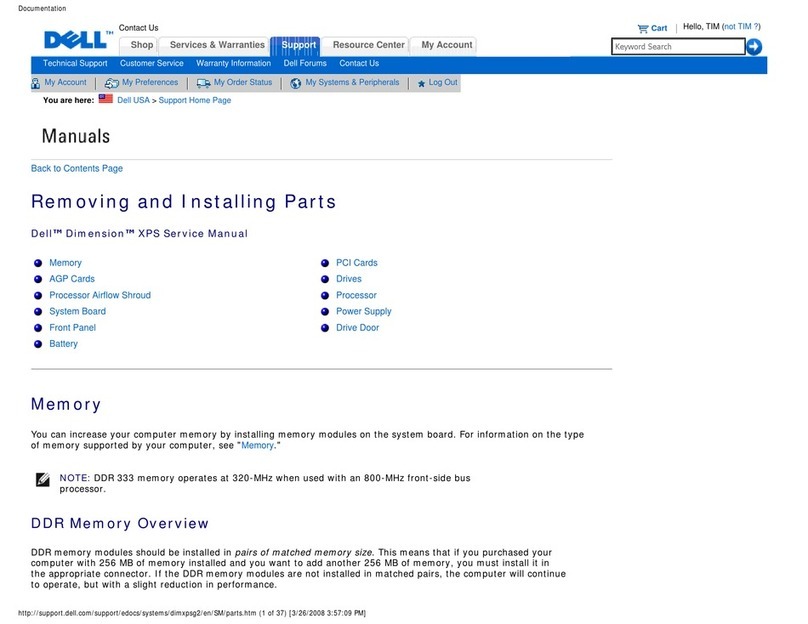Click the My Order Status truck icon

click(x=204, y=83)
